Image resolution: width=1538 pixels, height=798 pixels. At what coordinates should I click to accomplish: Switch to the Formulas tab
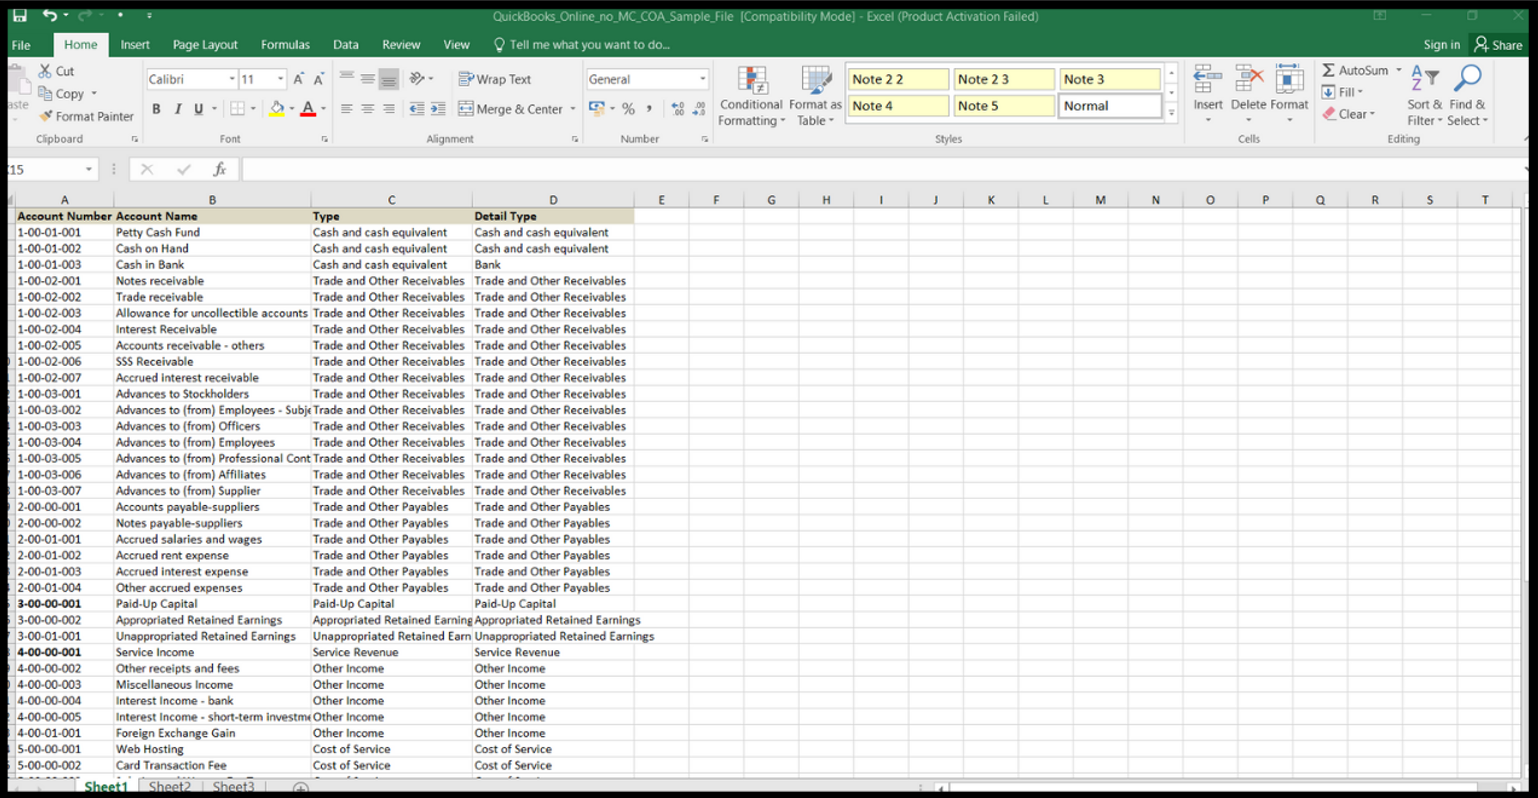click(x=285, y=45)
